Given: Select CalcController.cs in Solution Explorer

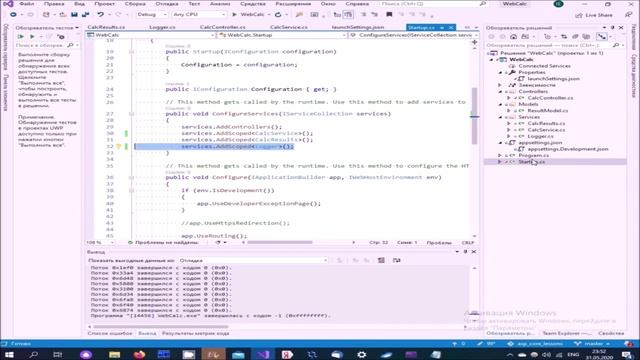Looking at the screenshot, I should [x=550, y=98].
